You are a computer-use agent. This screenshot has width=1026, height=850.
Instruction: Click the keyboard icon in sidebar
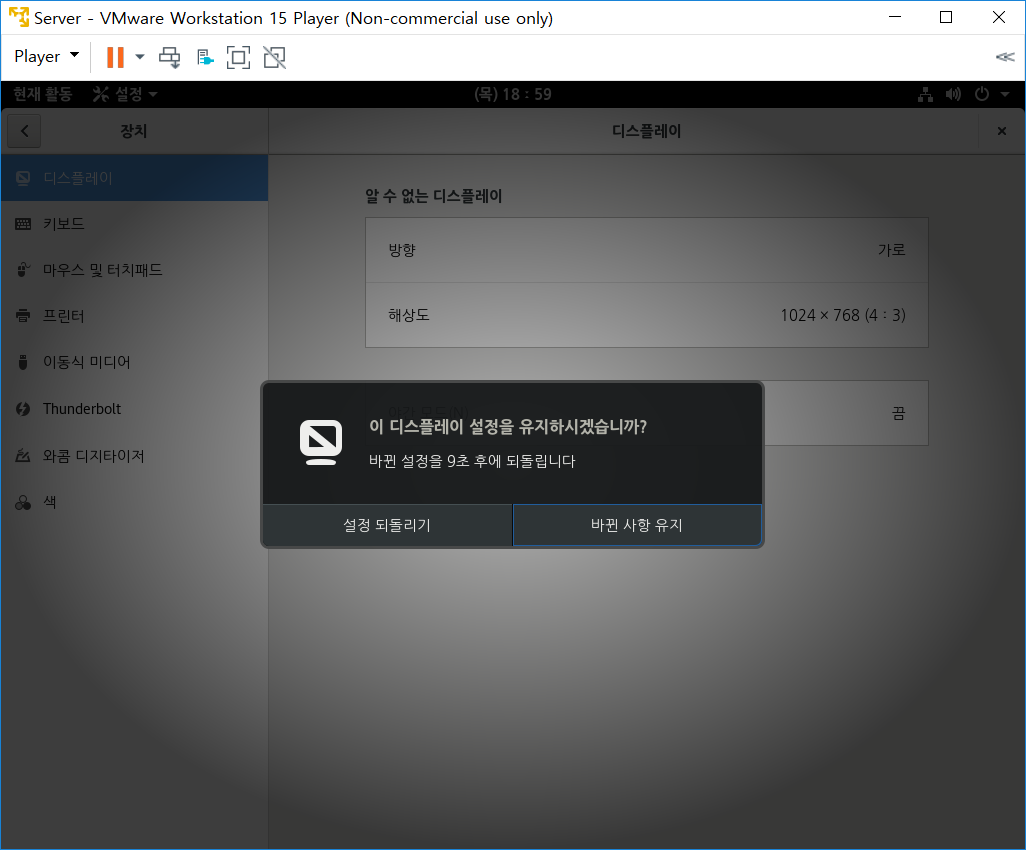23,224
